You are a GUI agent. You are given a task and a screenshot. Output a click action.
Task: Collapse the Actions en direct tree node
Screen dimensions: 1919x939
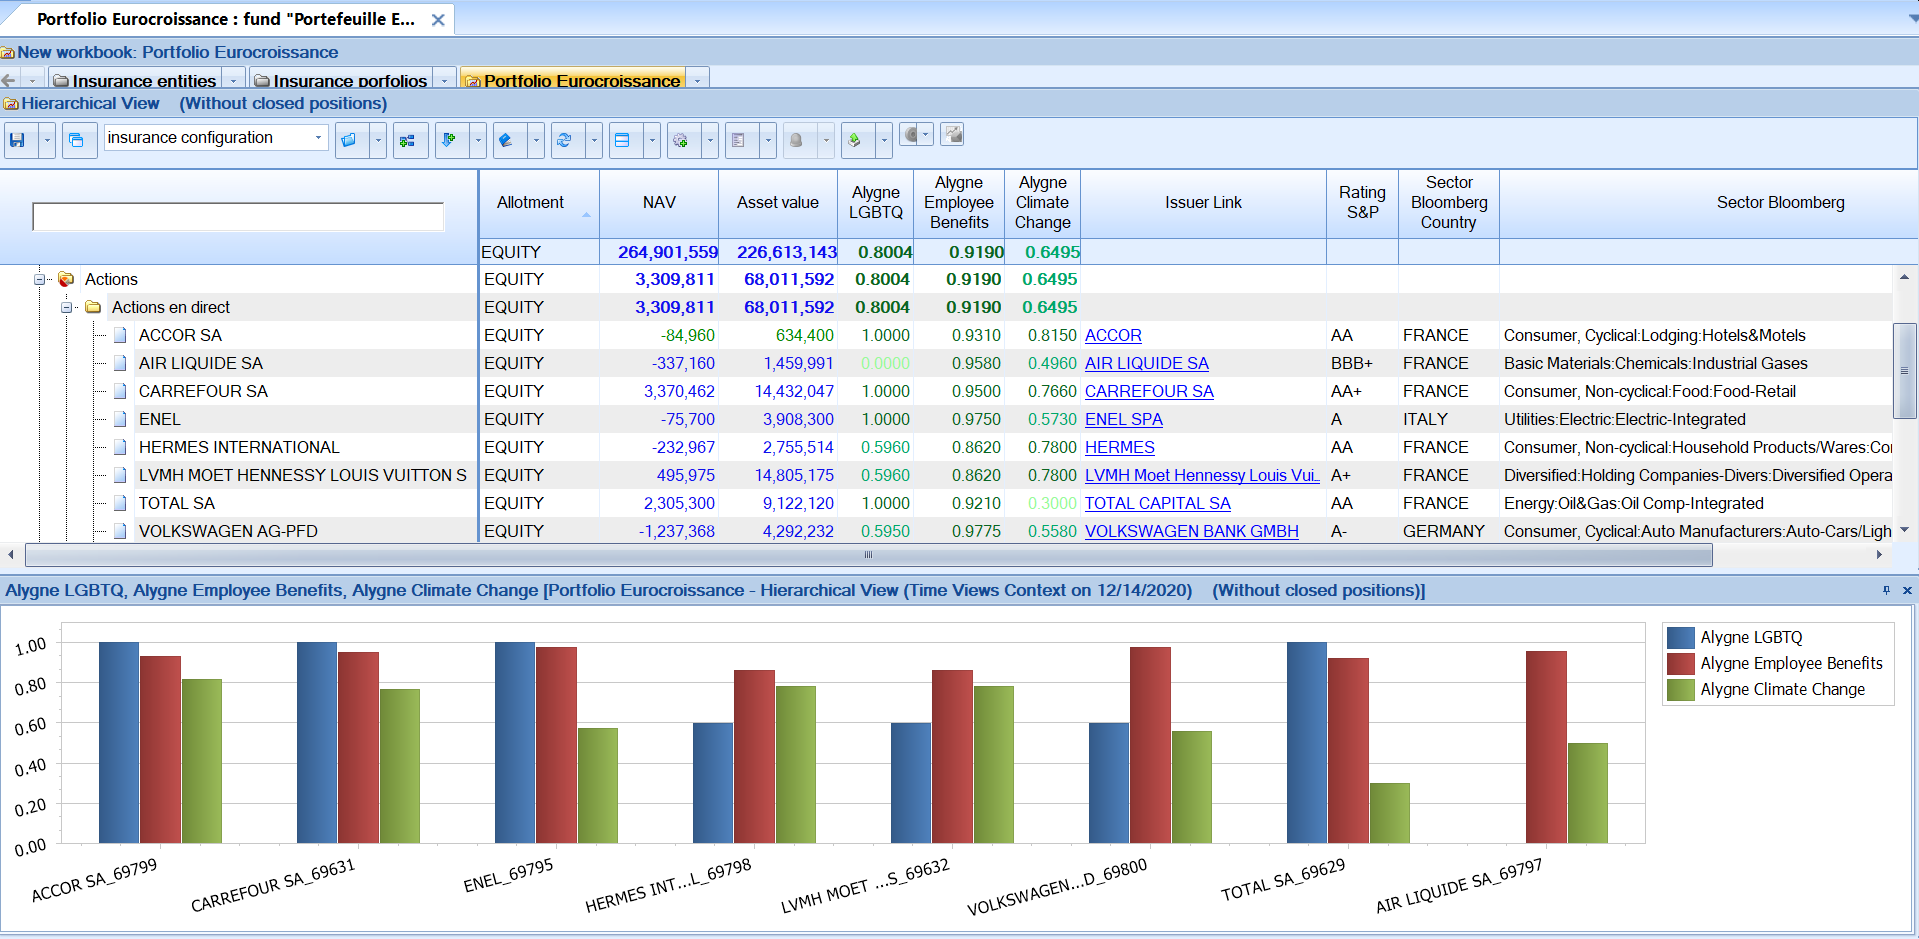(67, 307)
